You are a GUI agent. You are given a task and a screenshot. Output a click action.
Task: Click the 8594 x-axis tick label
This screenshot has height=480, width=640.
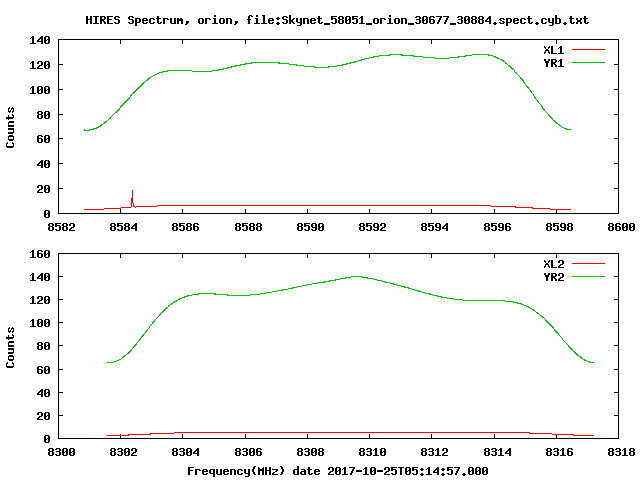[434, 227]
